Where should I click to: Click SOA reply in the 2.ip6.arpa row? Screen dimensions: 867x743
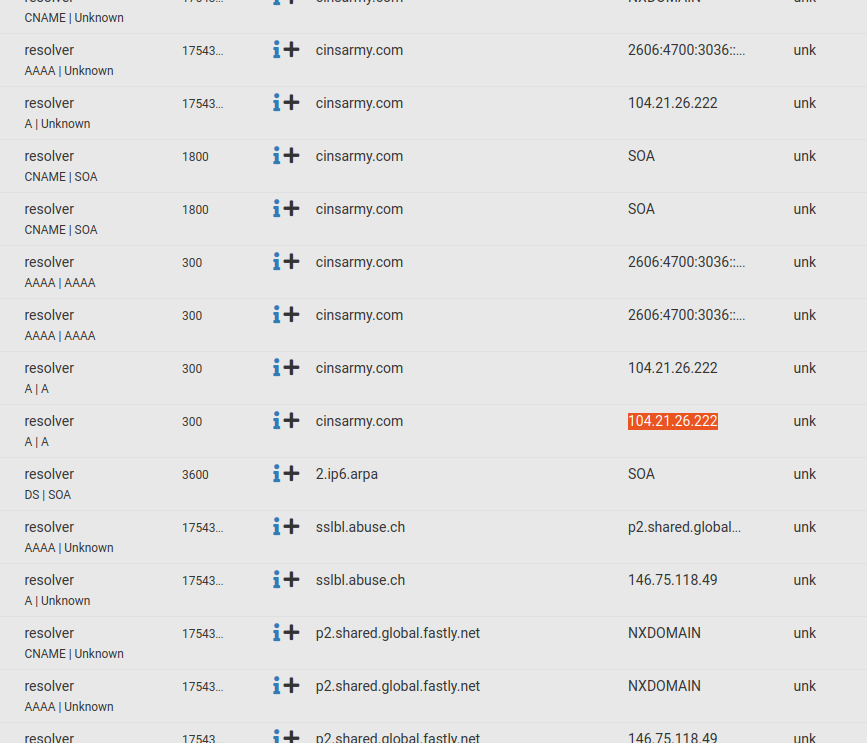[x=641, y=474]
